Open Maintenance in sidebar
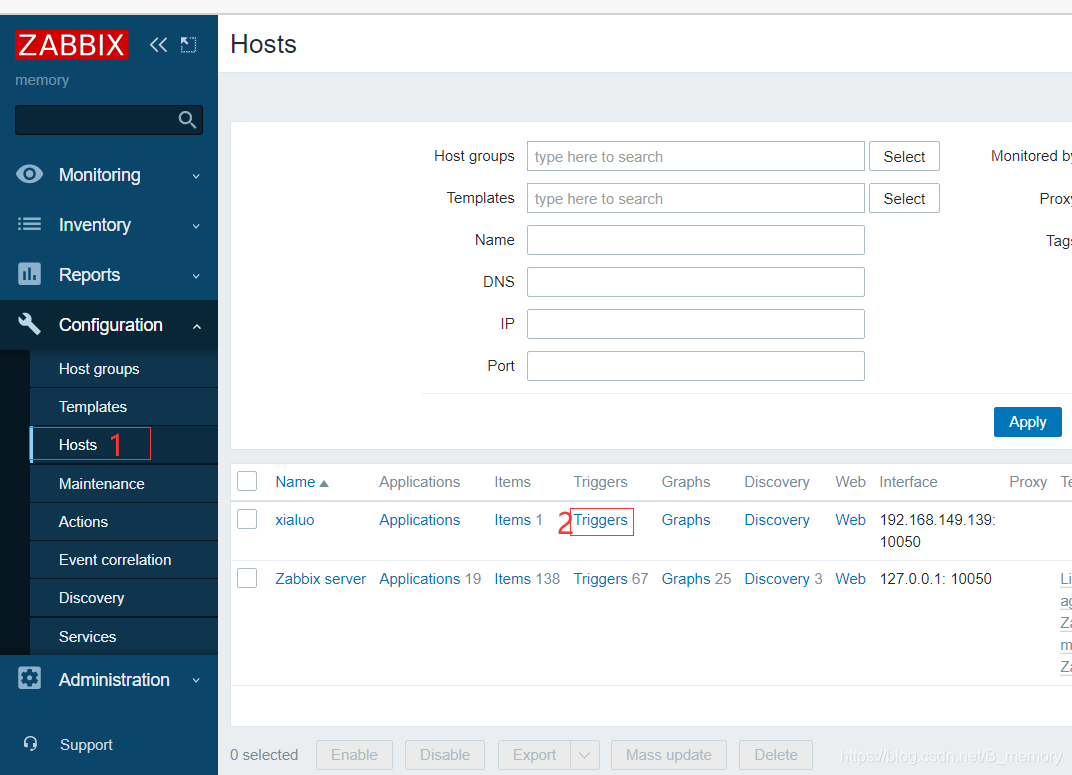1072x775 pixels. pyautogui.click(x=102, y=484)
